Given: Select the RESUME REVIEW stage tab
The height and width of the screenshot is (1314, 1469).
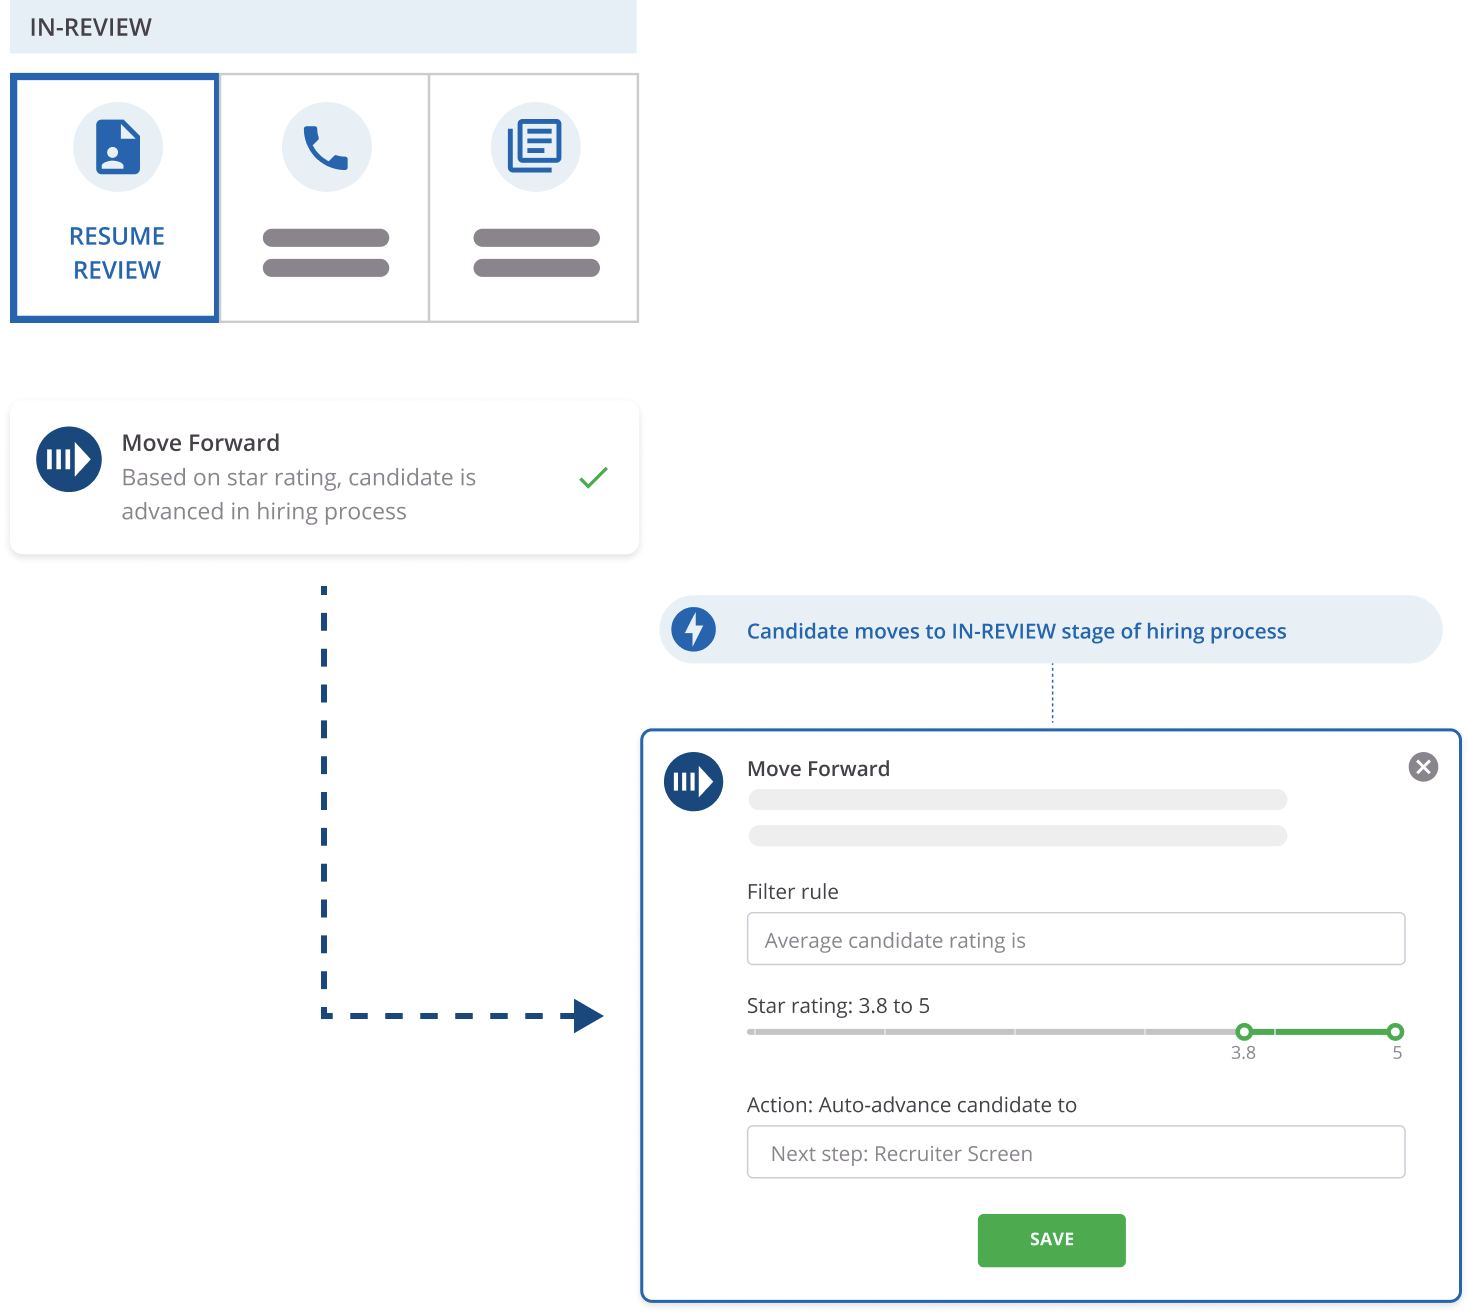Looking at the screenshot, I should (116, 253).
